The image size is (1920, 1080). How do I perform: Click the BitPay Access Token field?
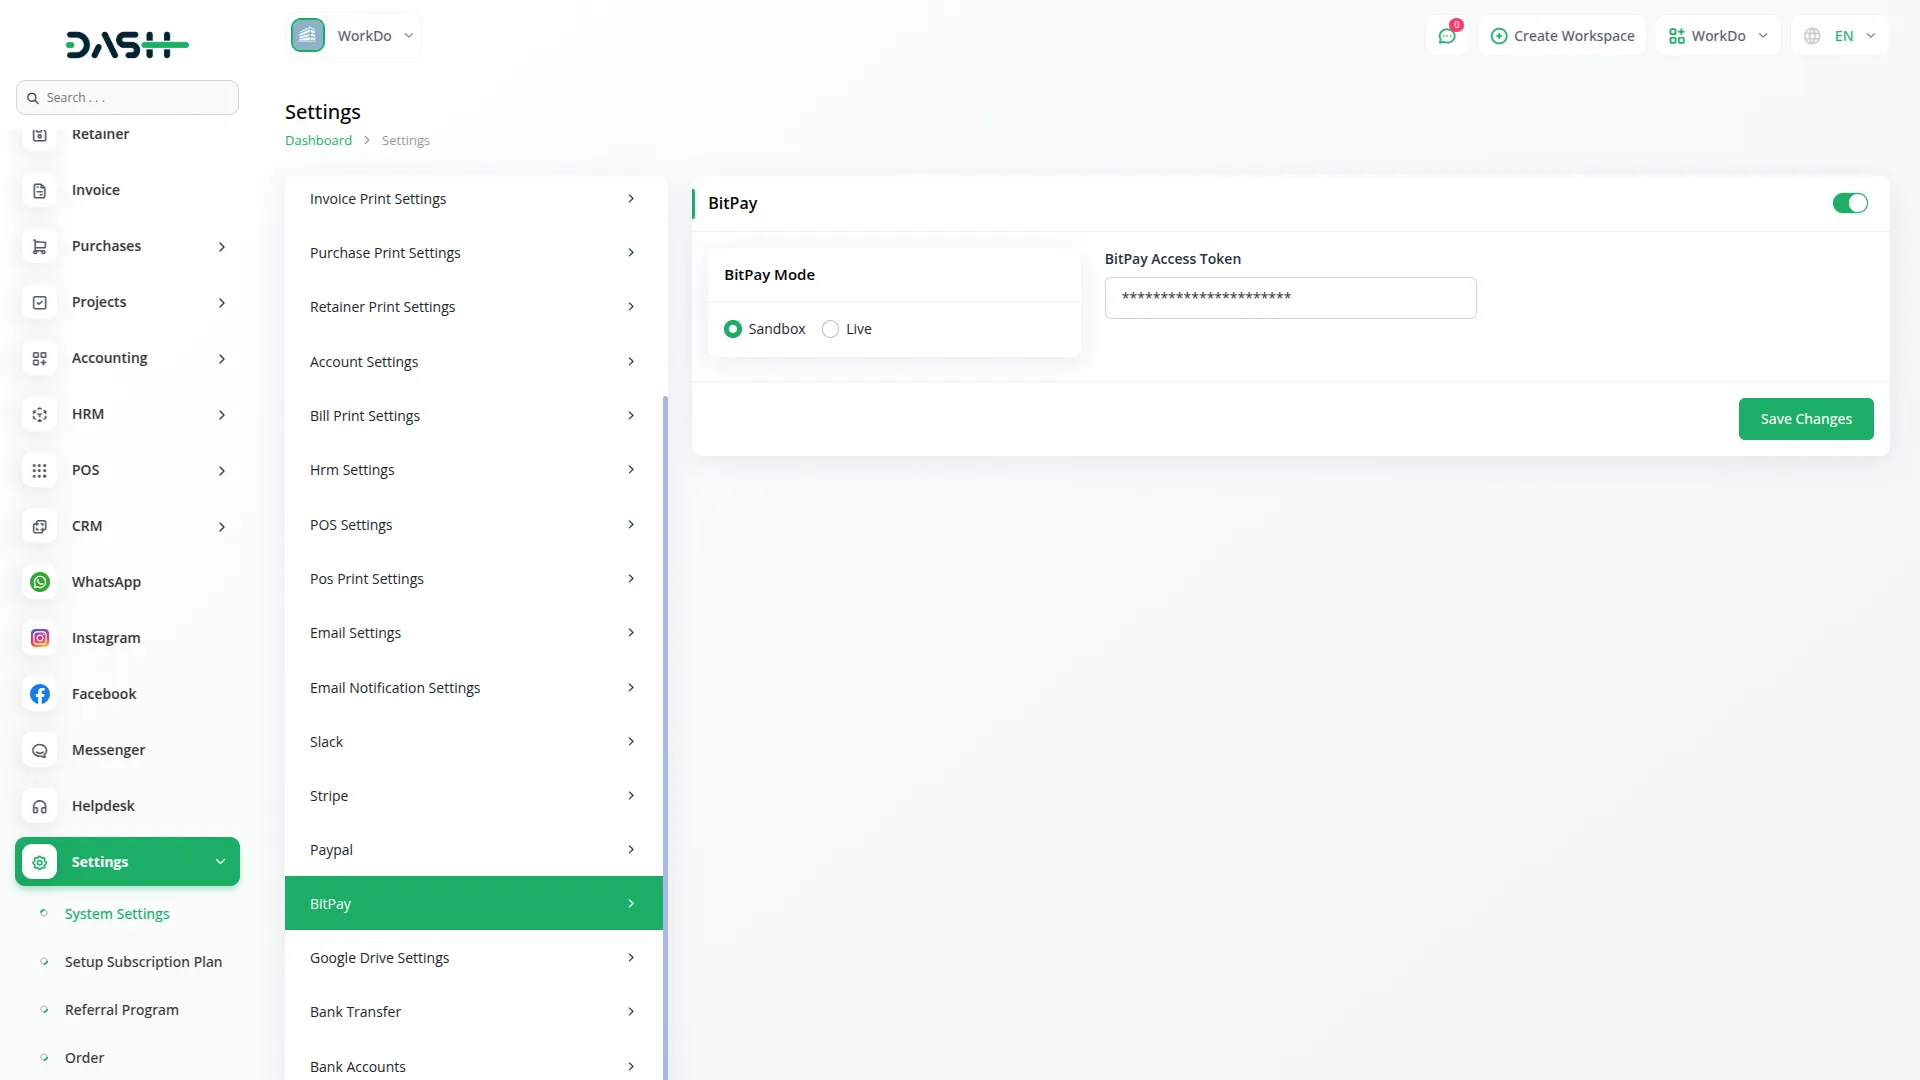pyautogui.click(x=1290, y=297)
